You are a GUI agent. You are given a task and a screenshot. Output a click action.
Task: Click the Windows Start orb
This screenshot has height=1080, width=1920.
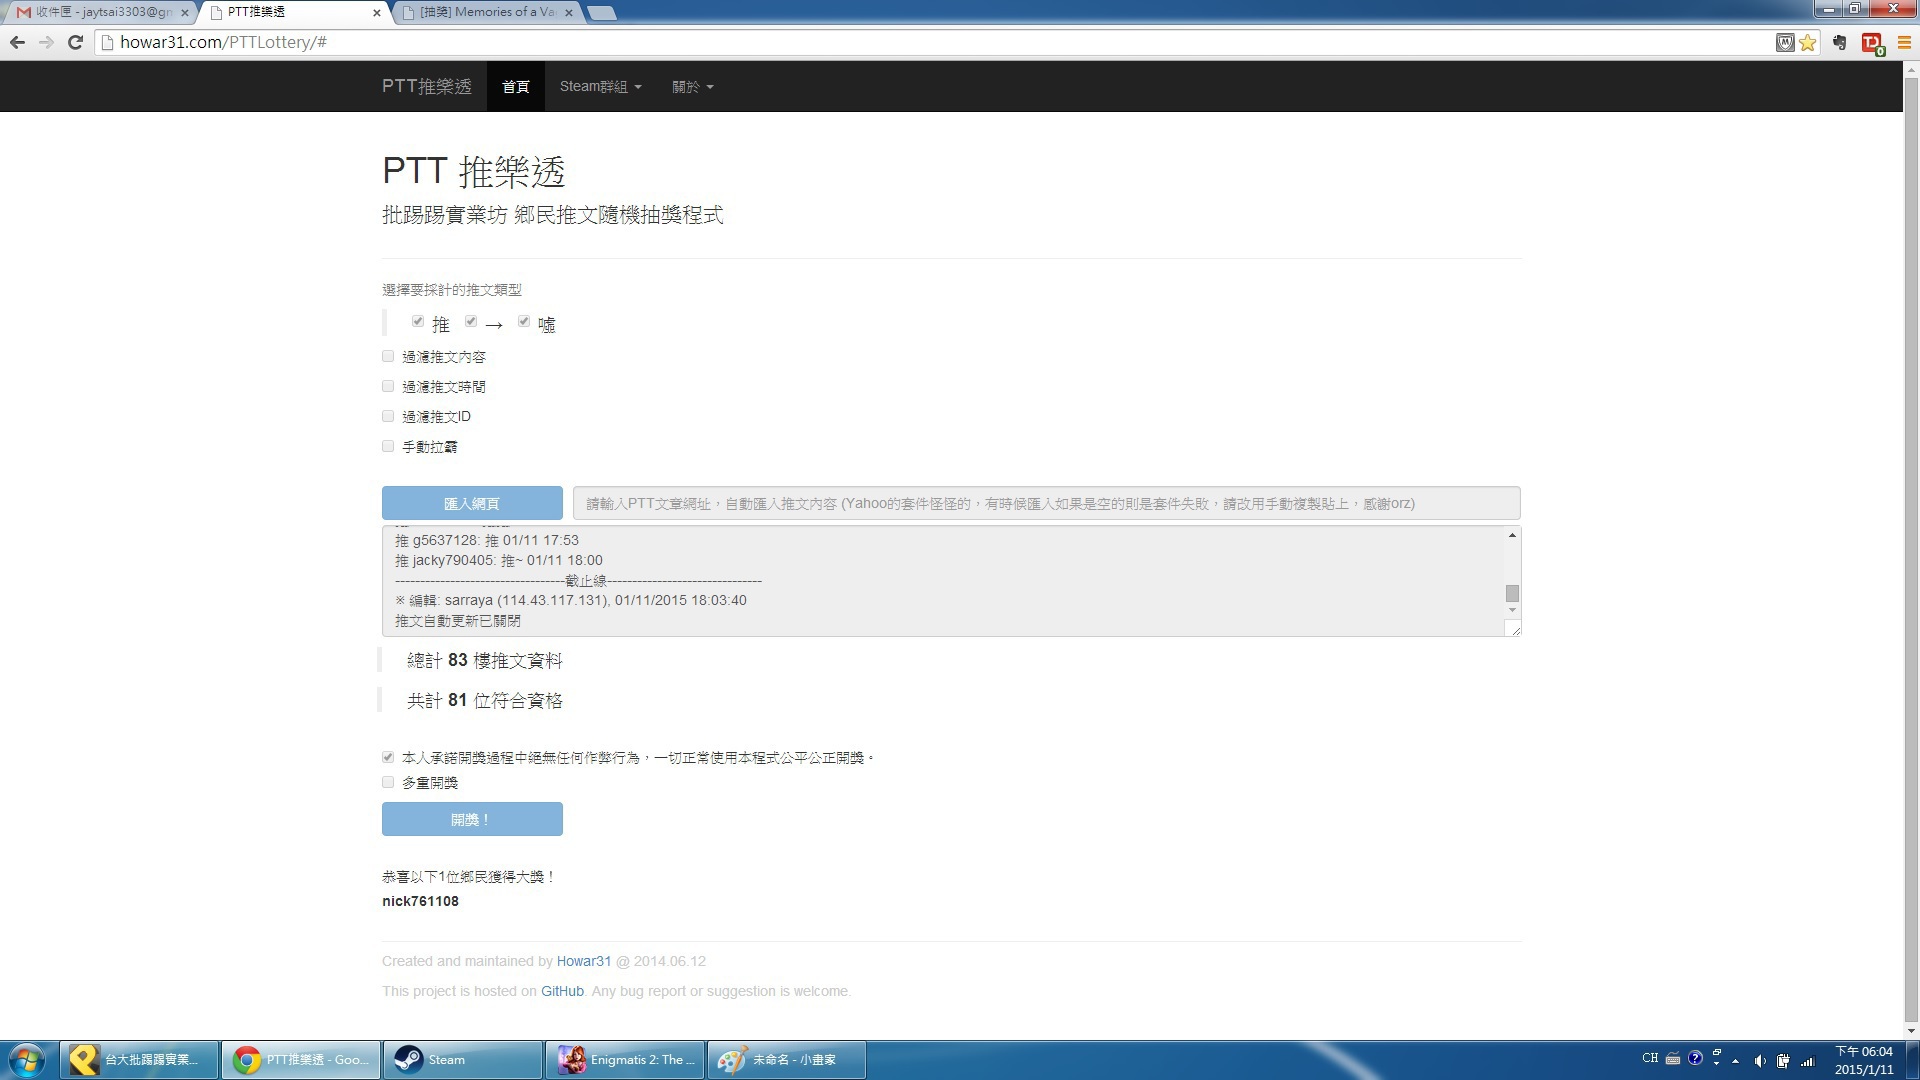click(27, 1059)
